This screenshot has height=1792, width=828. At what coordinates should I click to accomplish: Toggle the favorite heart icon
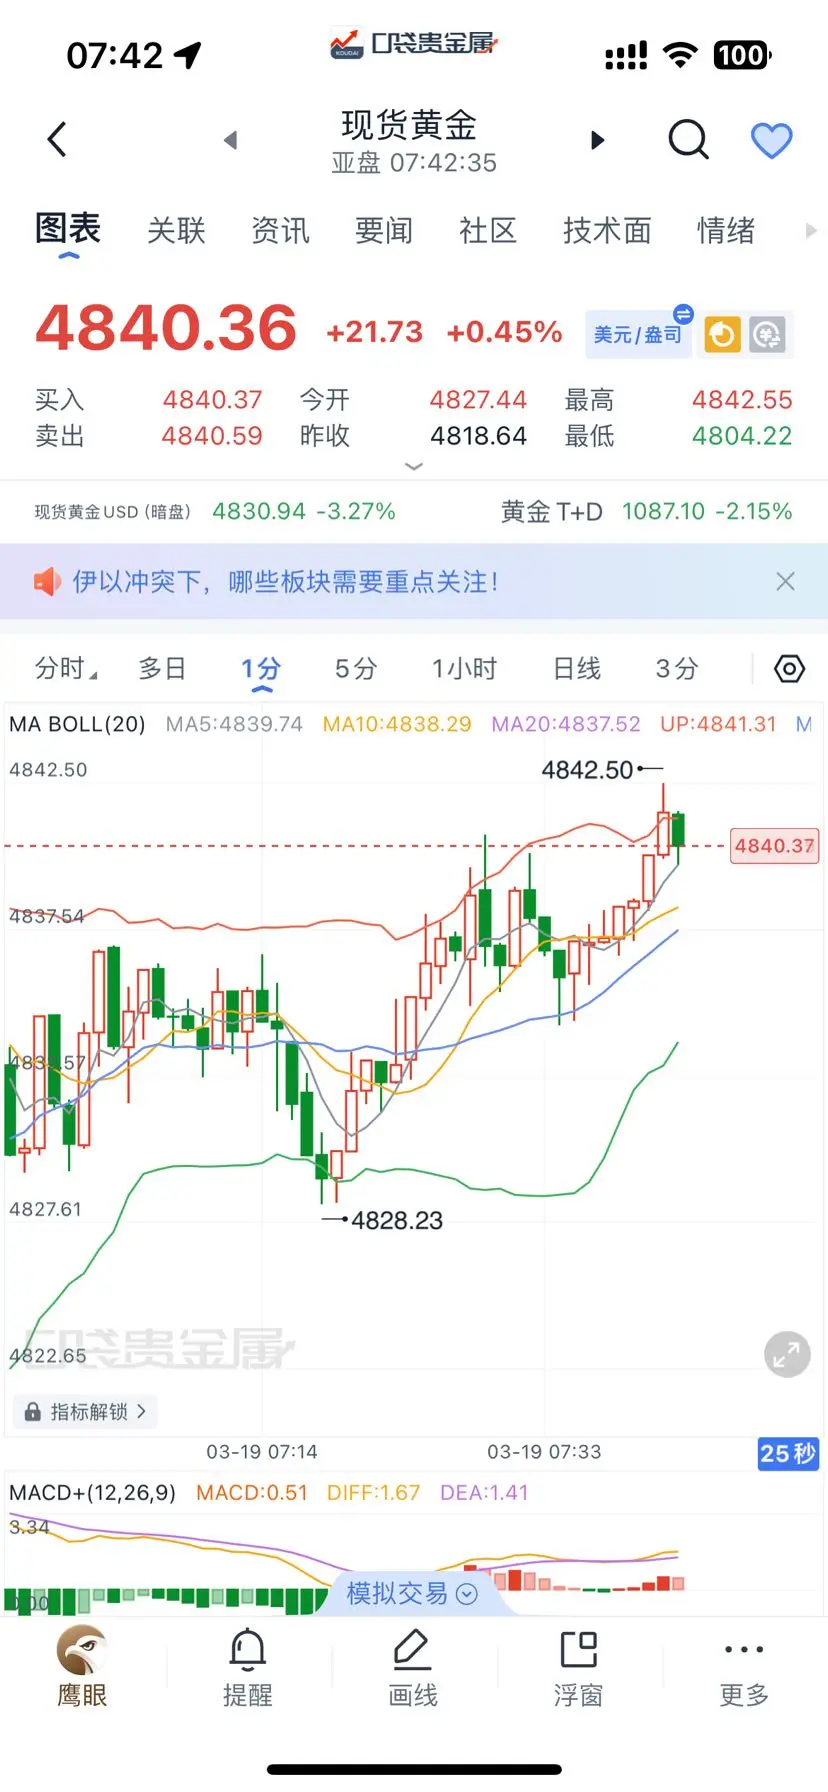pyautogui.click(x=771, y=140)
